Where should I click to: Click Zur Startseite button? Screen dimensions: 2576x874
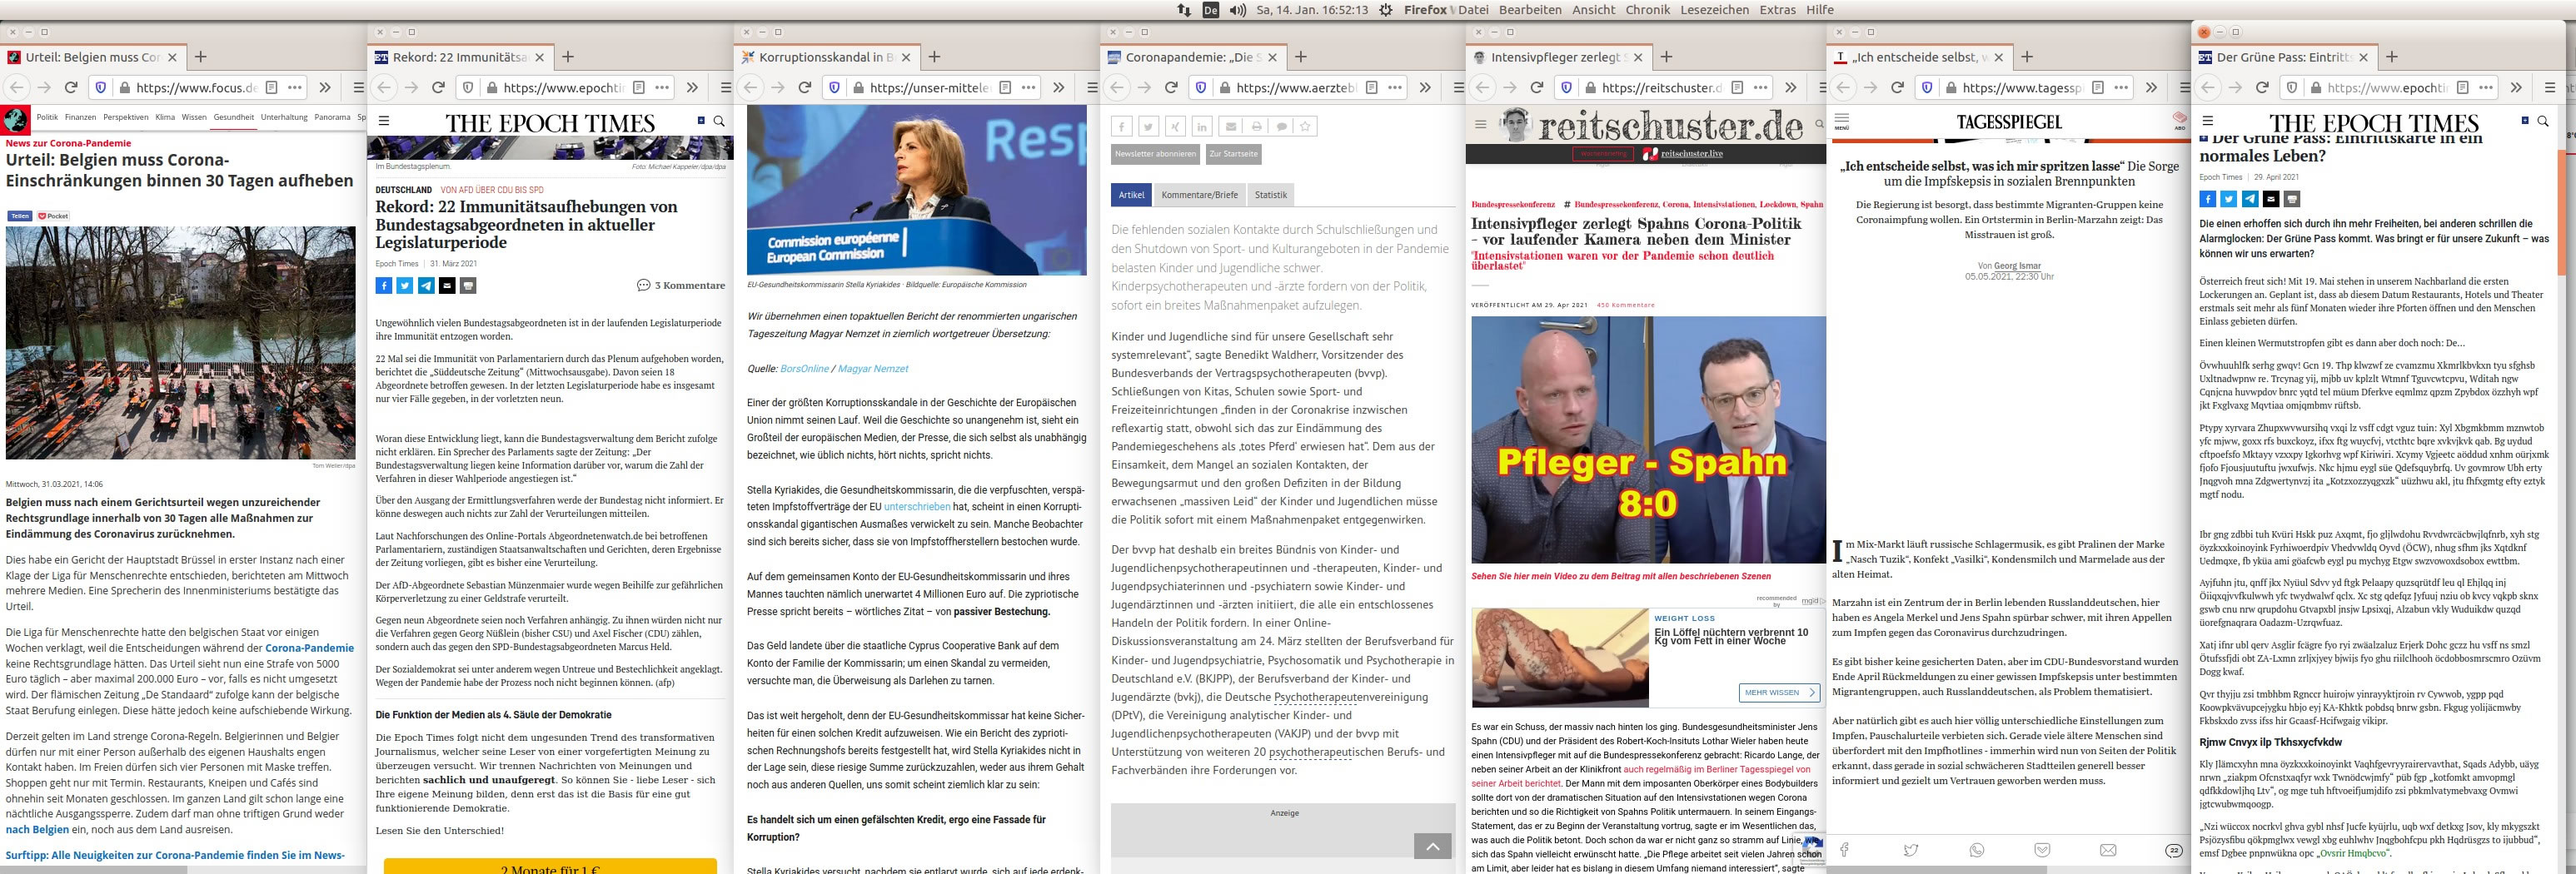click(1233, 154)
